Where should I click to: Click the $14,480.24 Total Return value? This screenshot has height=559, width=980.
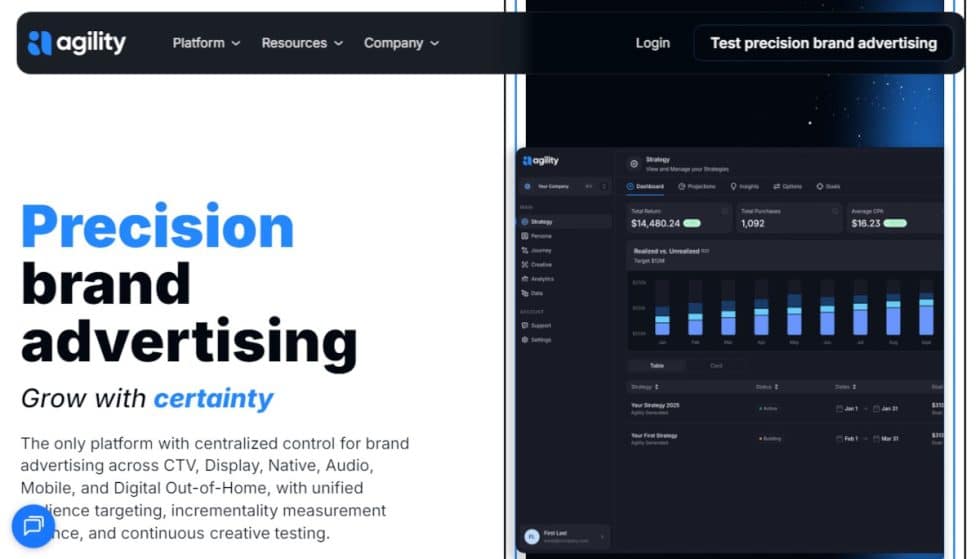click(x=655, y=223)
